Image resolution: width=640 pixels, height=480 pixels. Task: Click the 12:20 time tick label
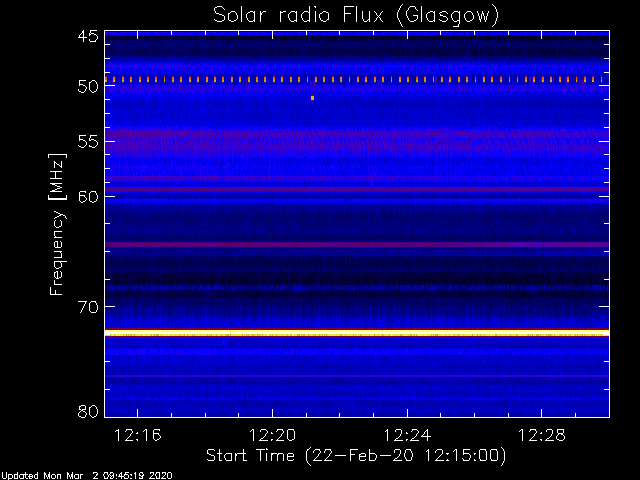click(x=272, y=435)
